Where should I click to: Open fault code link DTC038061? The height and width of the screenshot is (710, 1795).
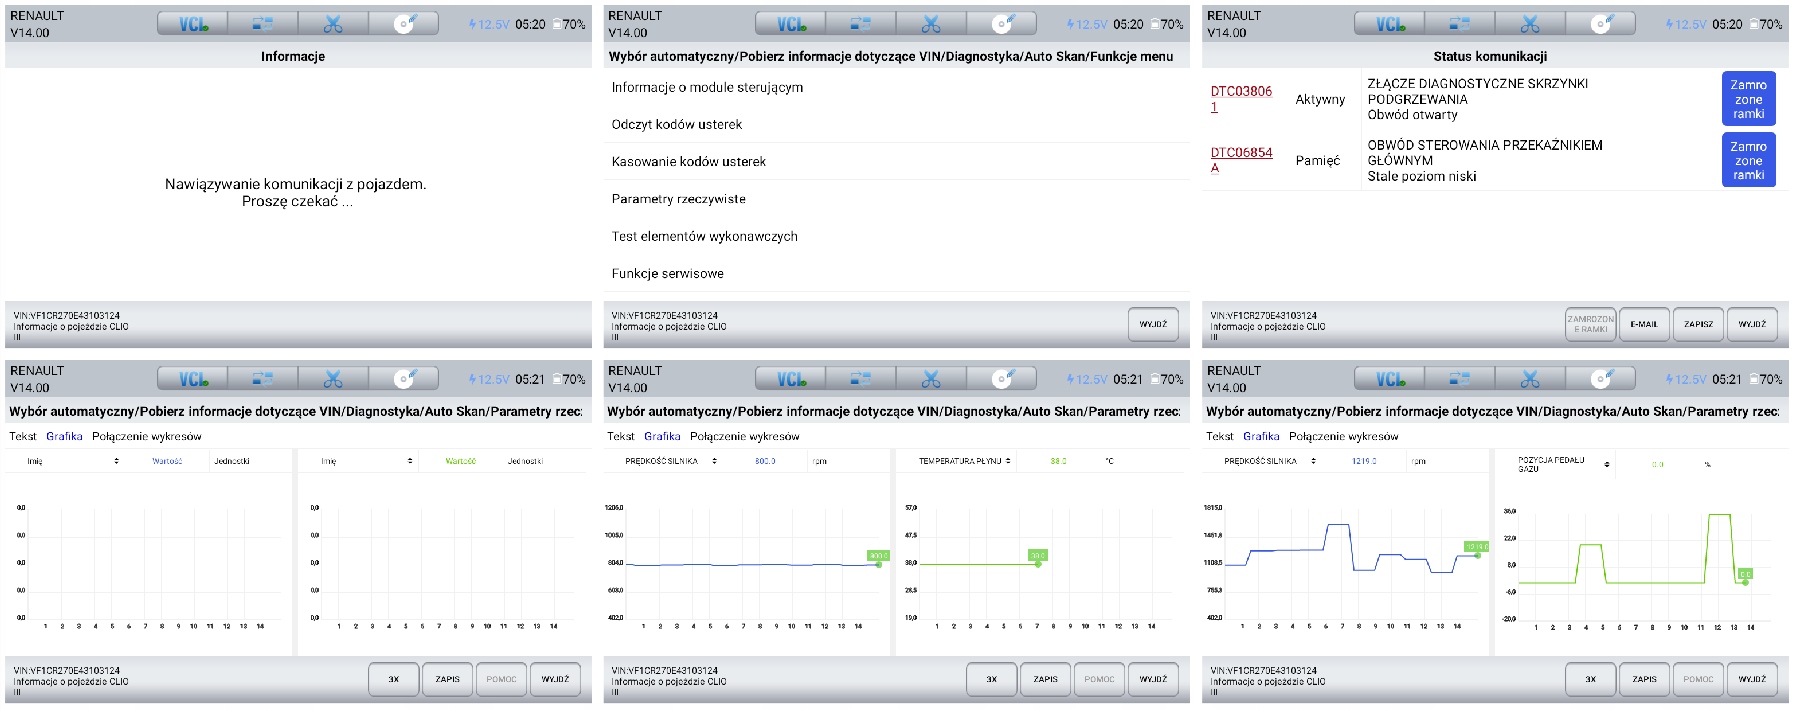(1241, 98)
